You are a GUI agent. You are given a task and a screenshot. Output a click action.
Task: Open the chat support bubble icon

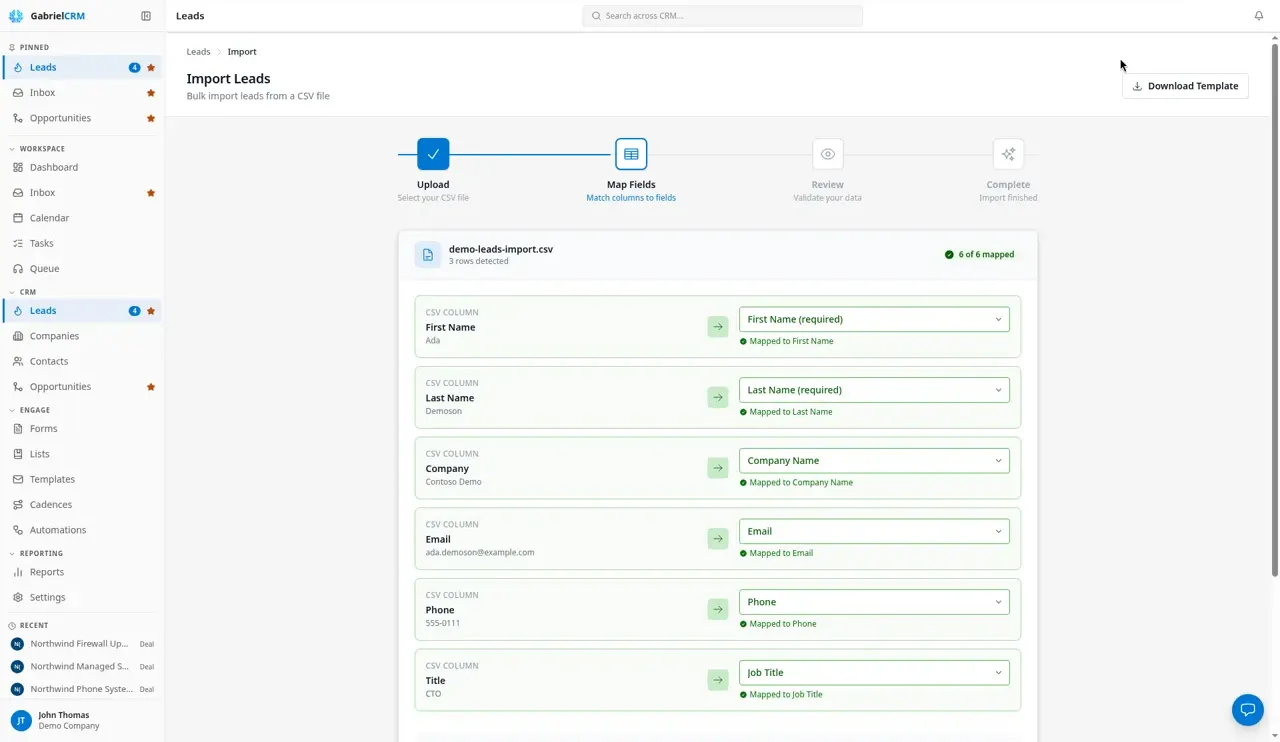click(x=1248, y=710)
